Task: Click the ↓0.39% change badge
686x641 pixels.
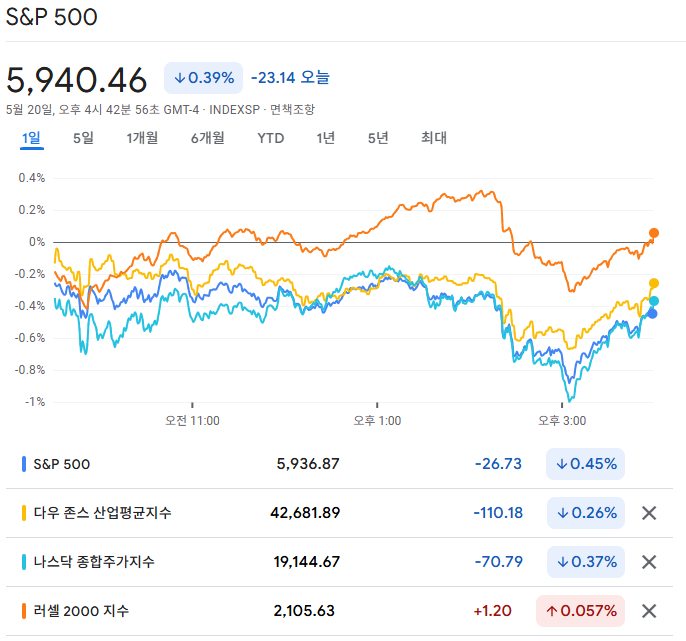Action: coord(203,78)
